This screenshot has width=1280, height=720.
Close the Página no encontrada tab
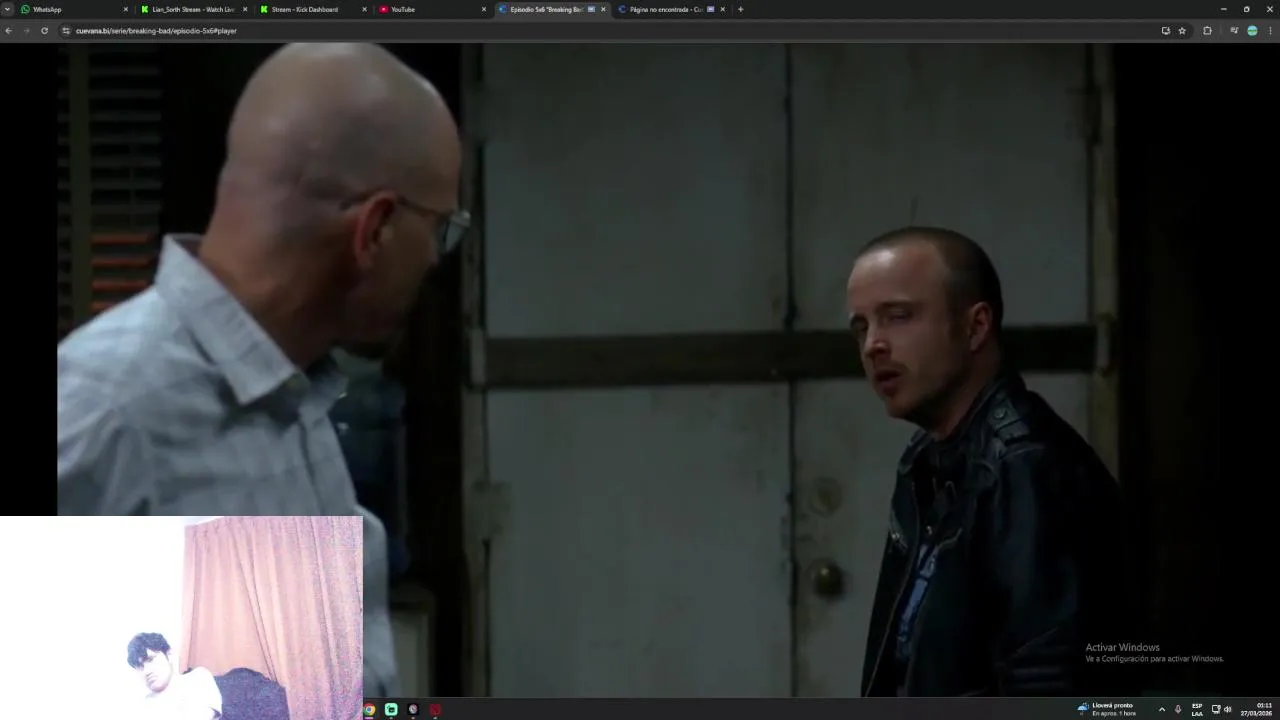point(722,9)
